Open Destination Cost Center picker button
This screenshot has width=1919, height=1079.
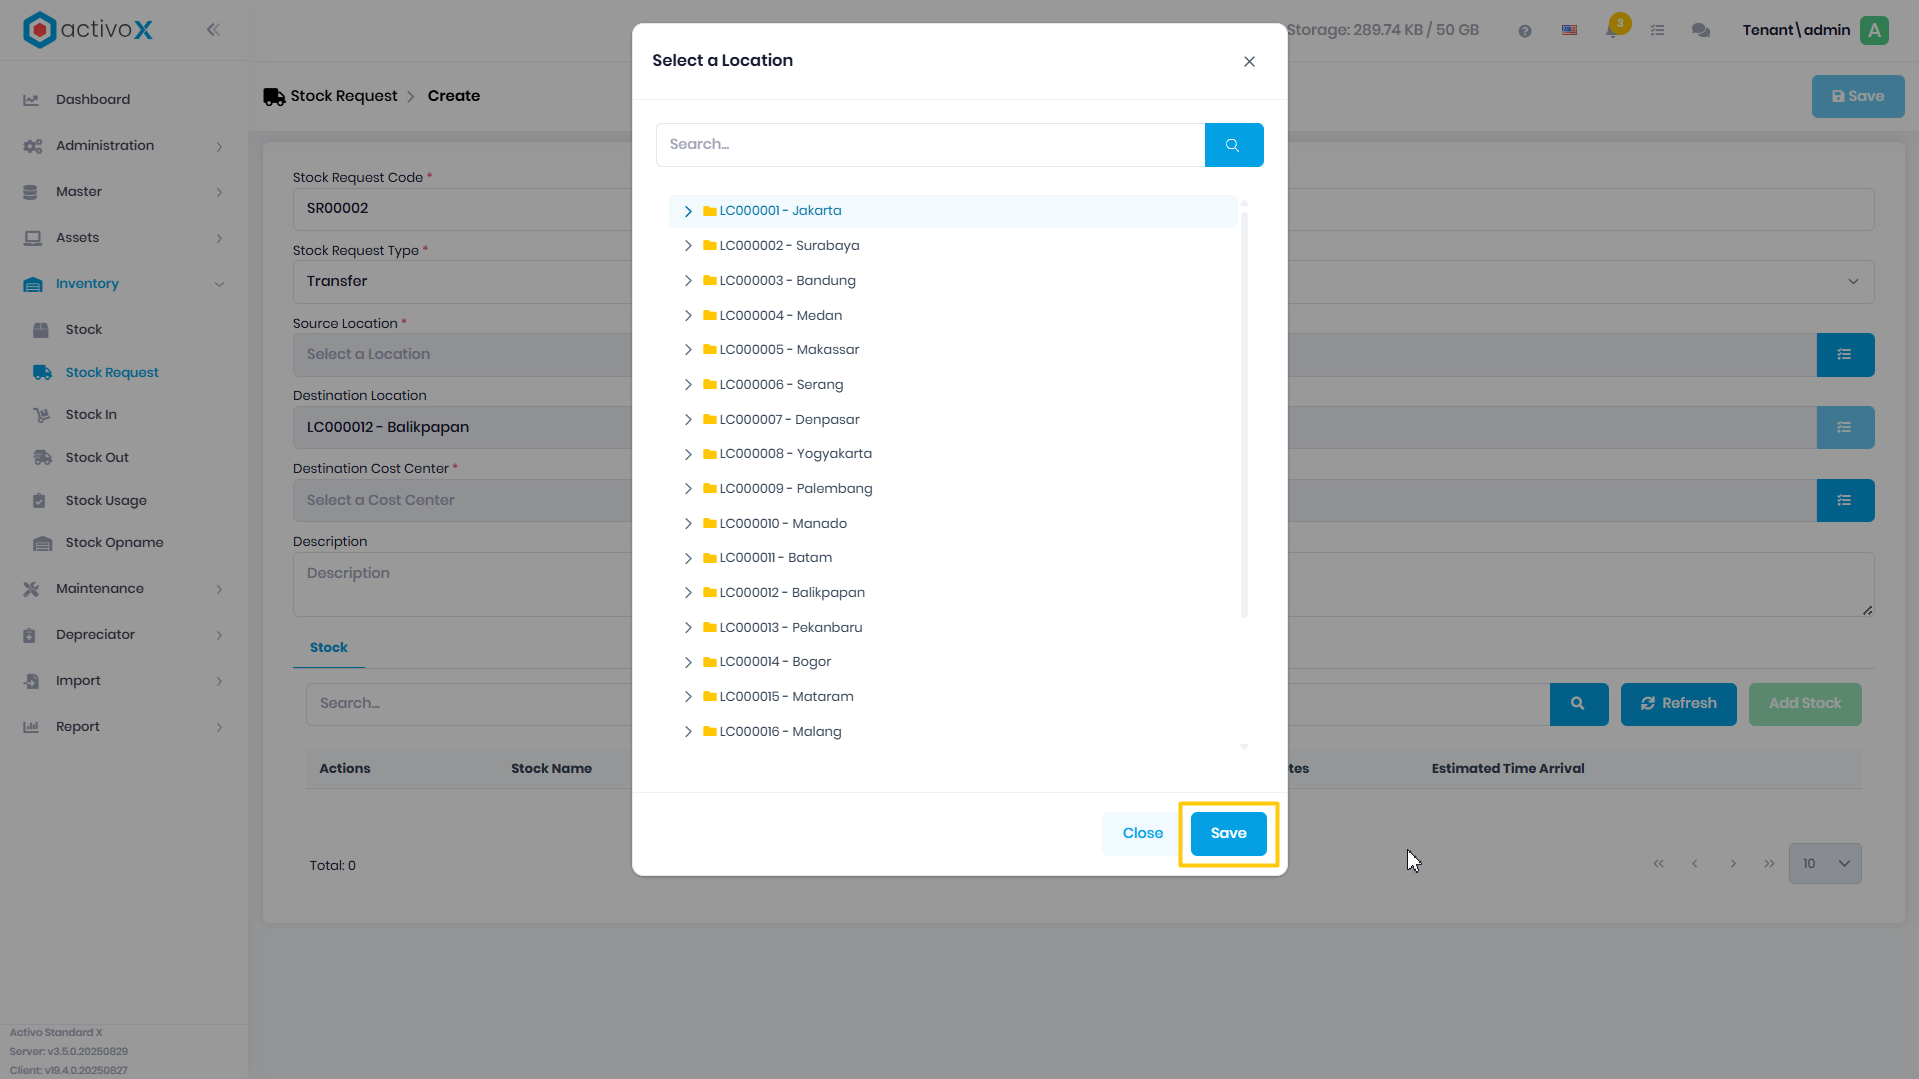tap(1845, 501)
